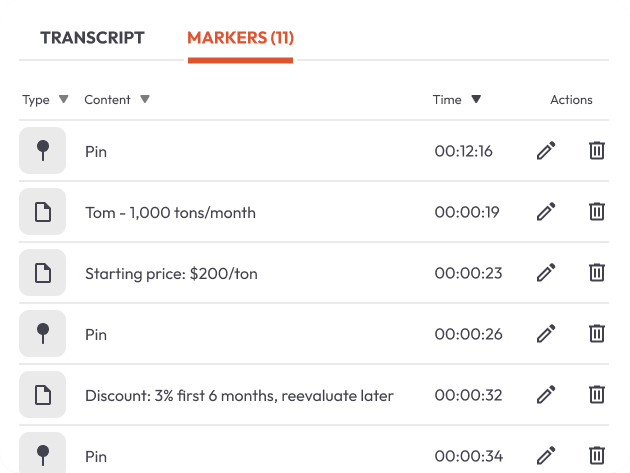This screenshot has height=473, width=630.
Task: Jump to timestamp 00:00:19
Action: coord(467,212)
